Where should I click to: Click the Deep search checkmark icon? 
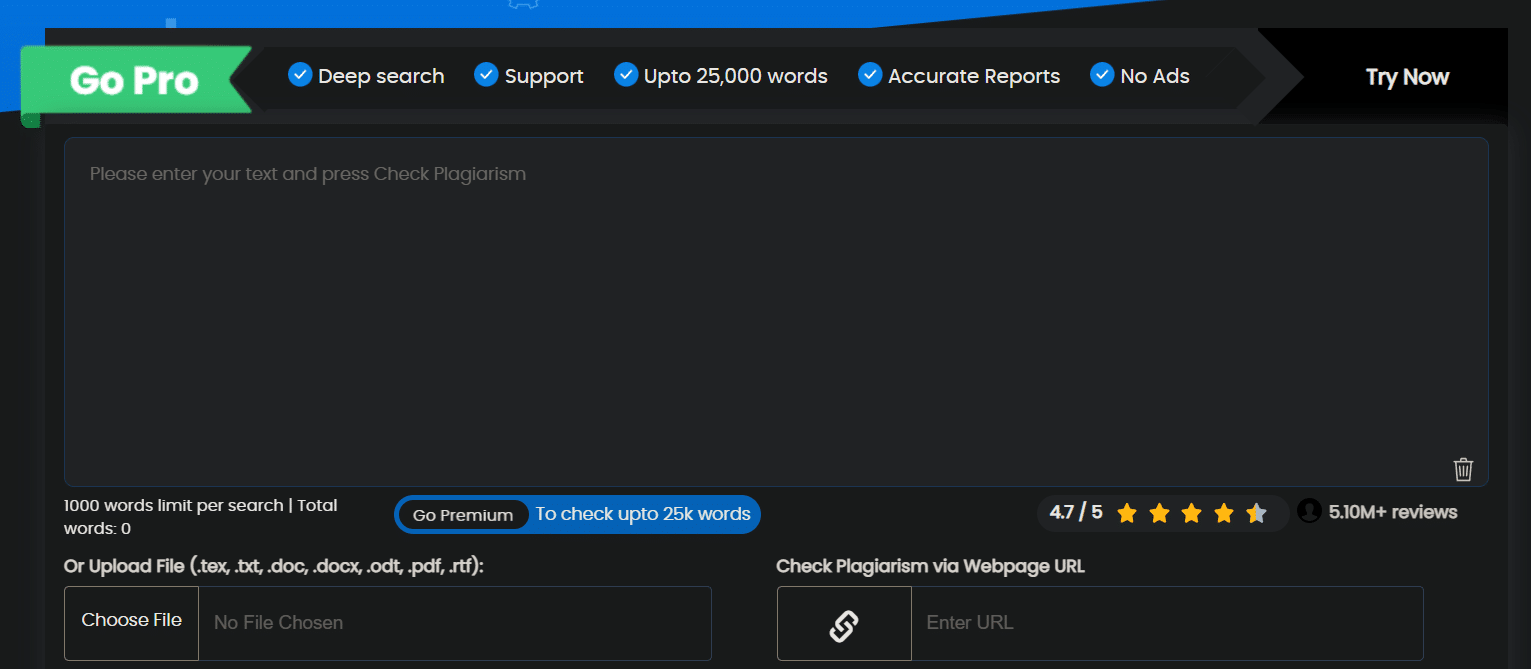pos(300,75)
